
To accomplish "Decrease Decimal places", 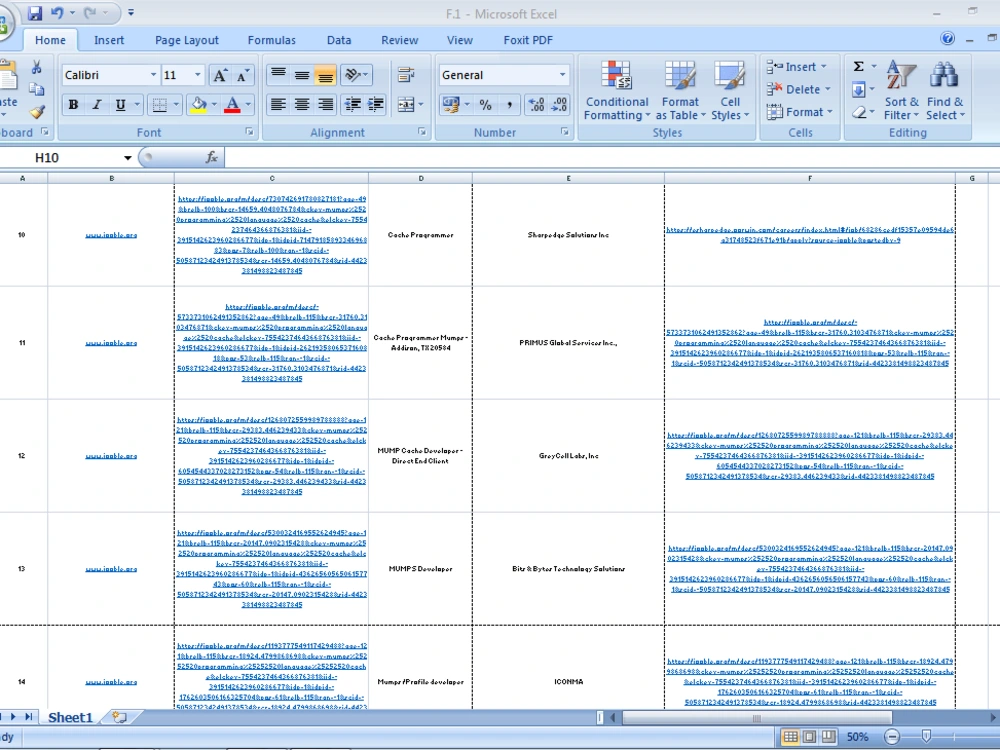I will (559, 105).
